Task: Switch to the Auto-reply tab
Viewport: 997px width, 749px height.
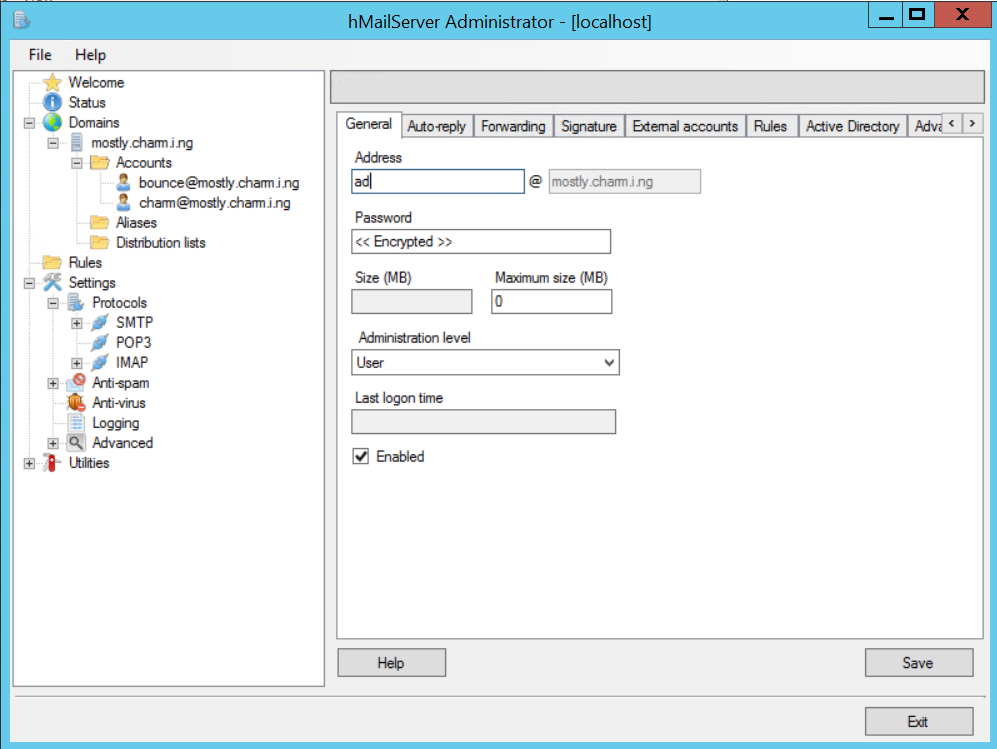Action: click(437, 126)
